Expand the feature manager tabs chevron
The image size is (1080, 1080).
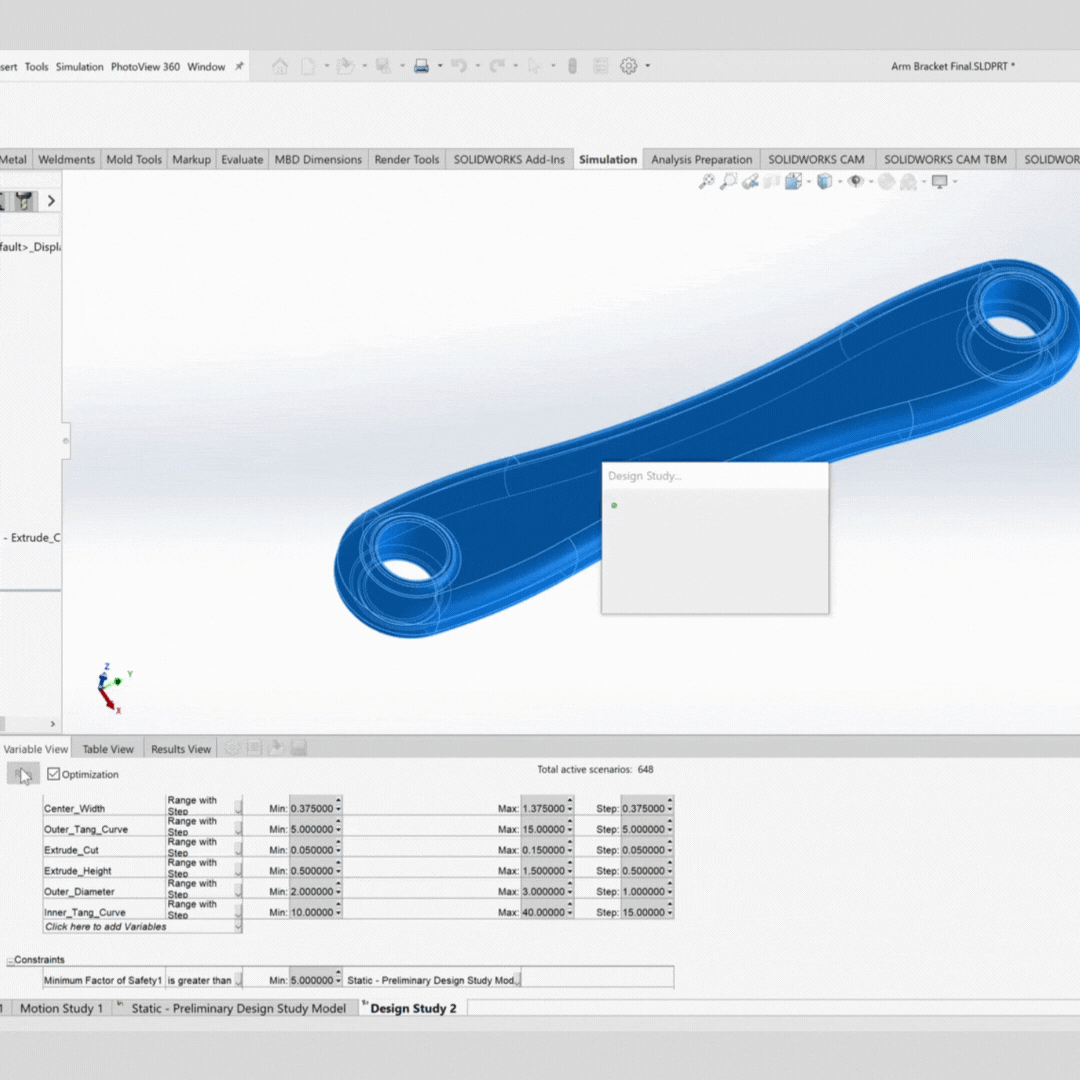51,201
